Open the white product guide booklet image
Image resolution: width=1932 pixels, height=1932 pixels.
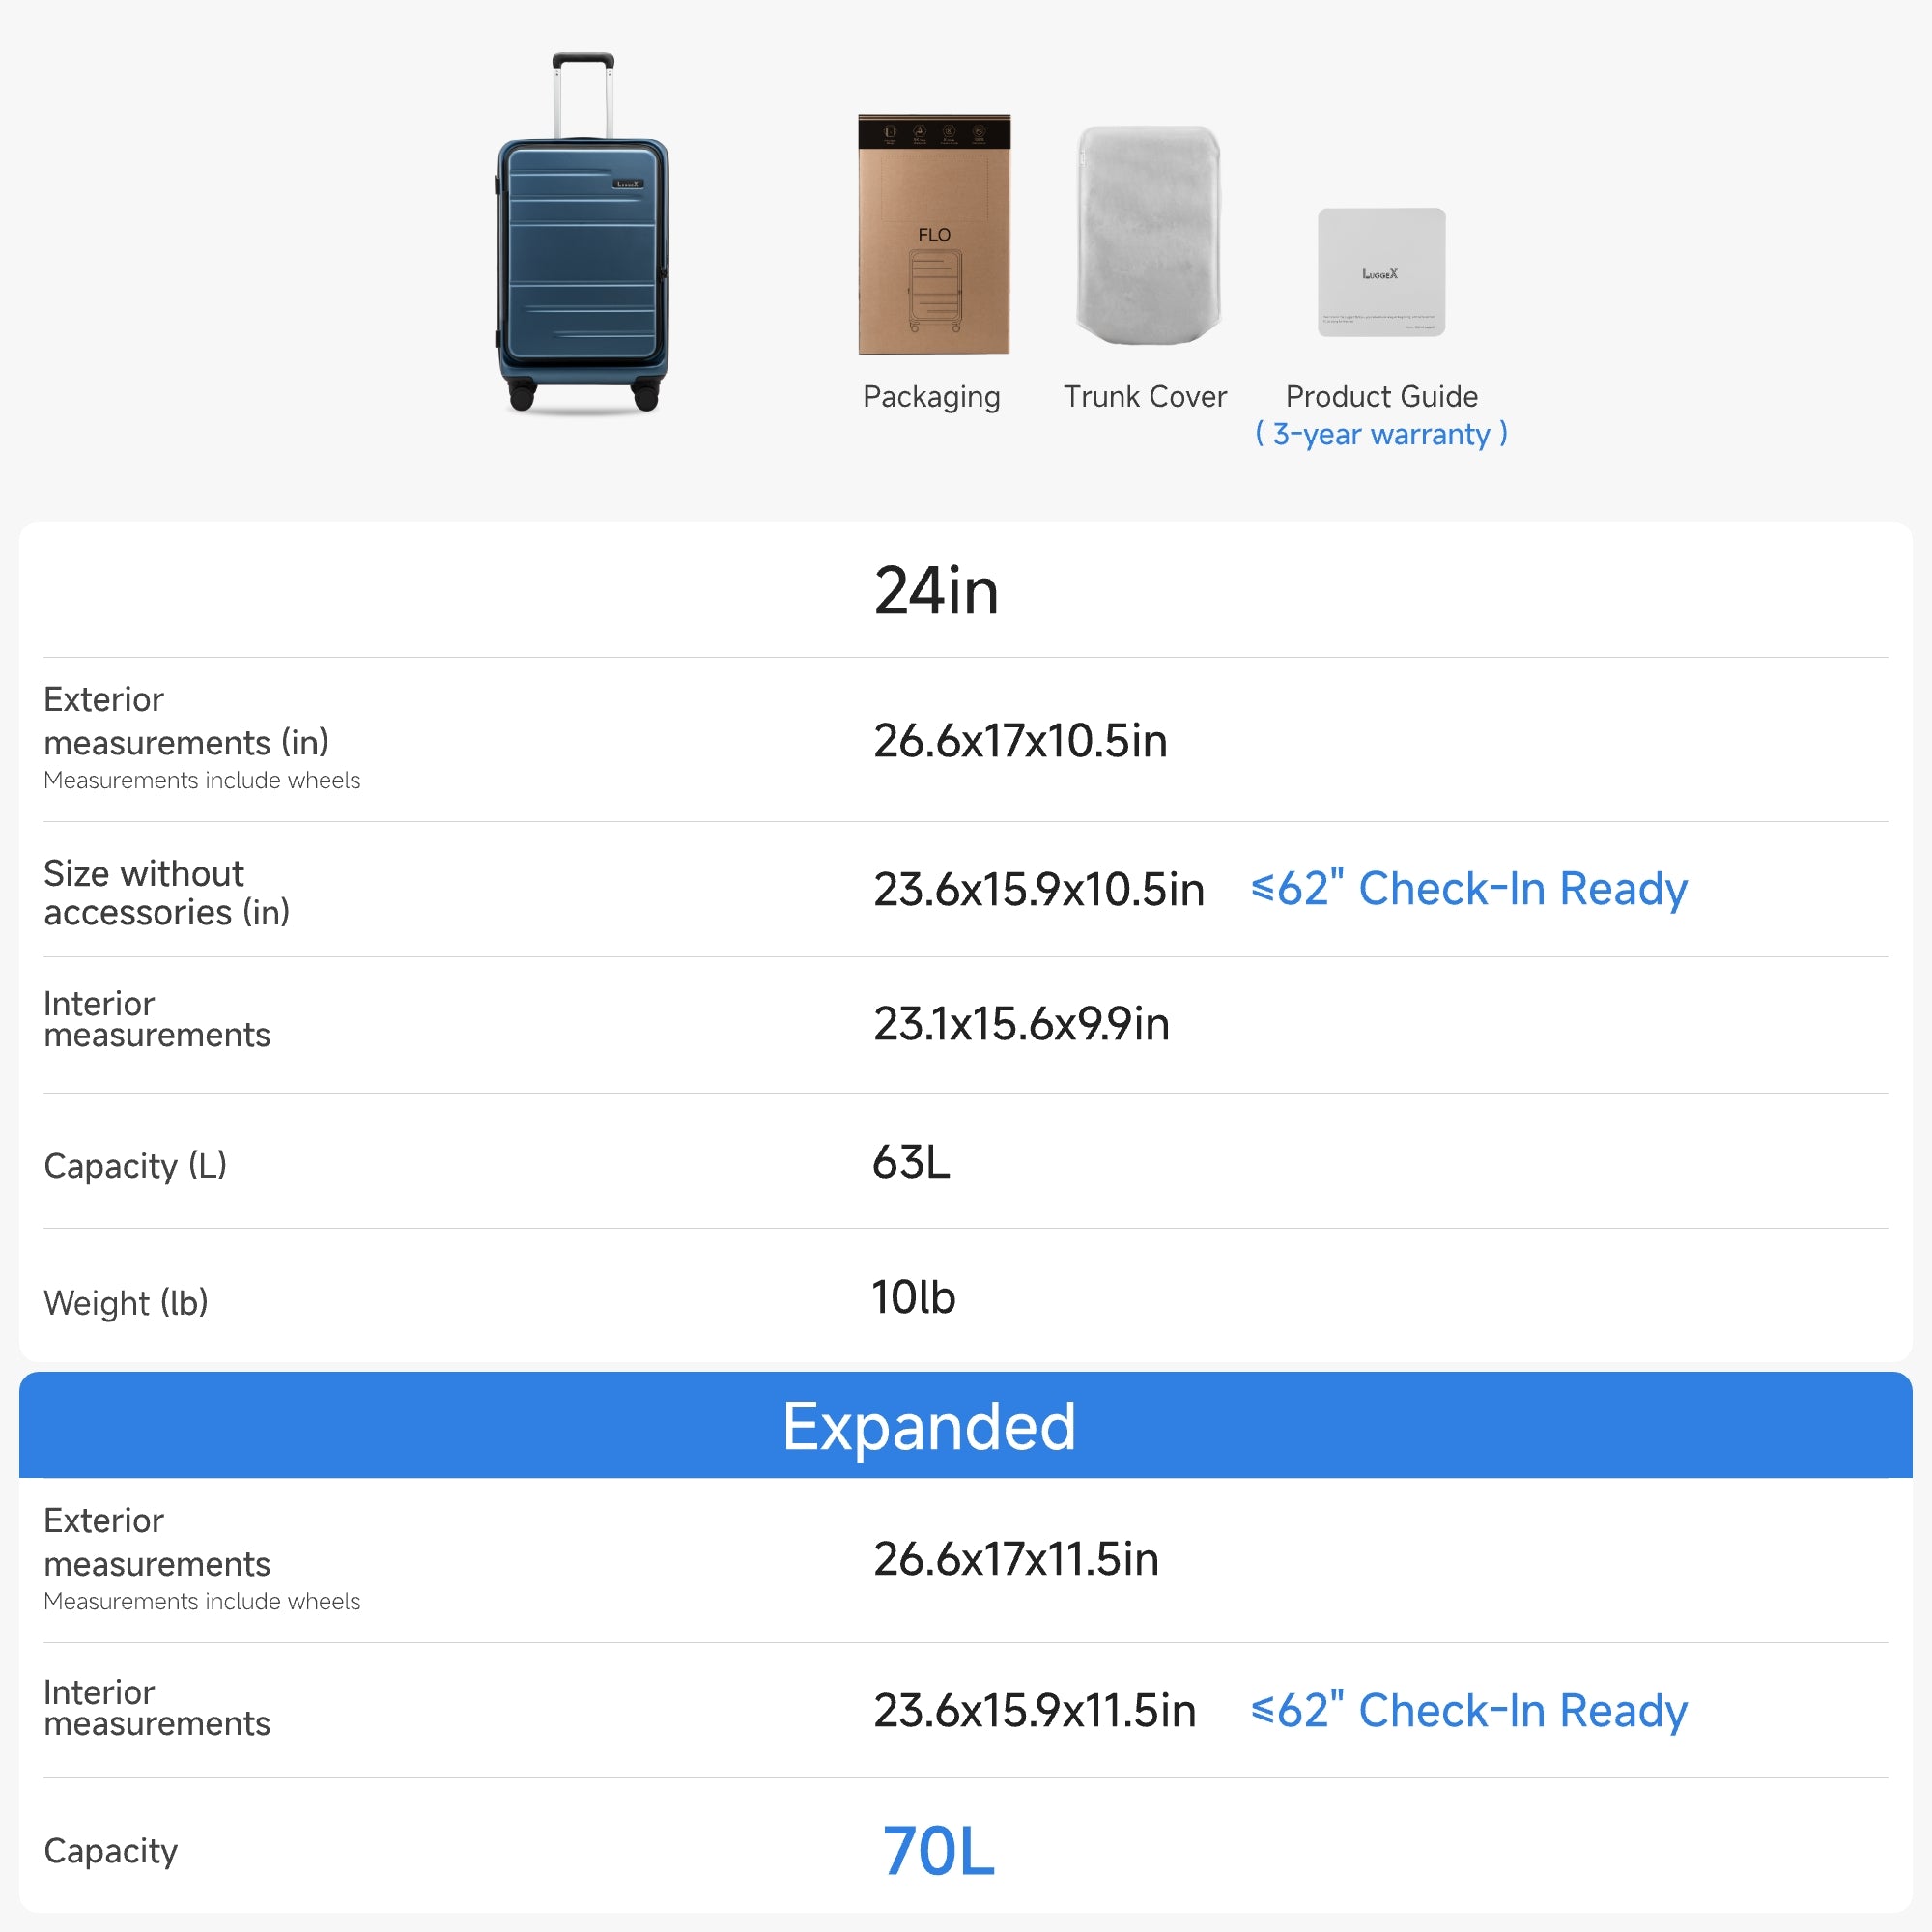1381,272
